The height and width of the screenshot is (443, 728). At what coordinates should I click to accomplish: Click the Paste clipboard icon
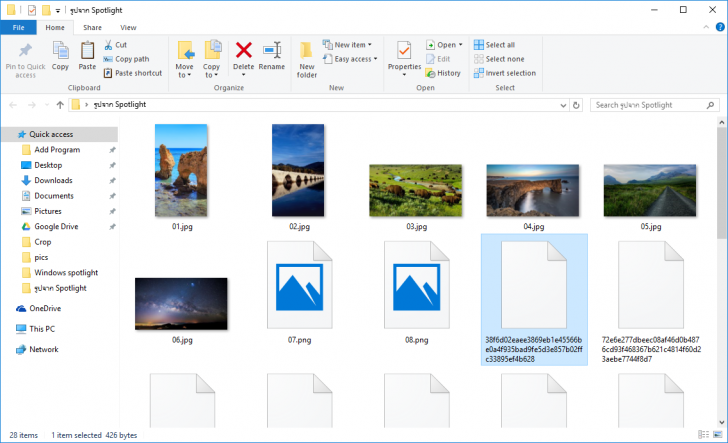point(87,50)
